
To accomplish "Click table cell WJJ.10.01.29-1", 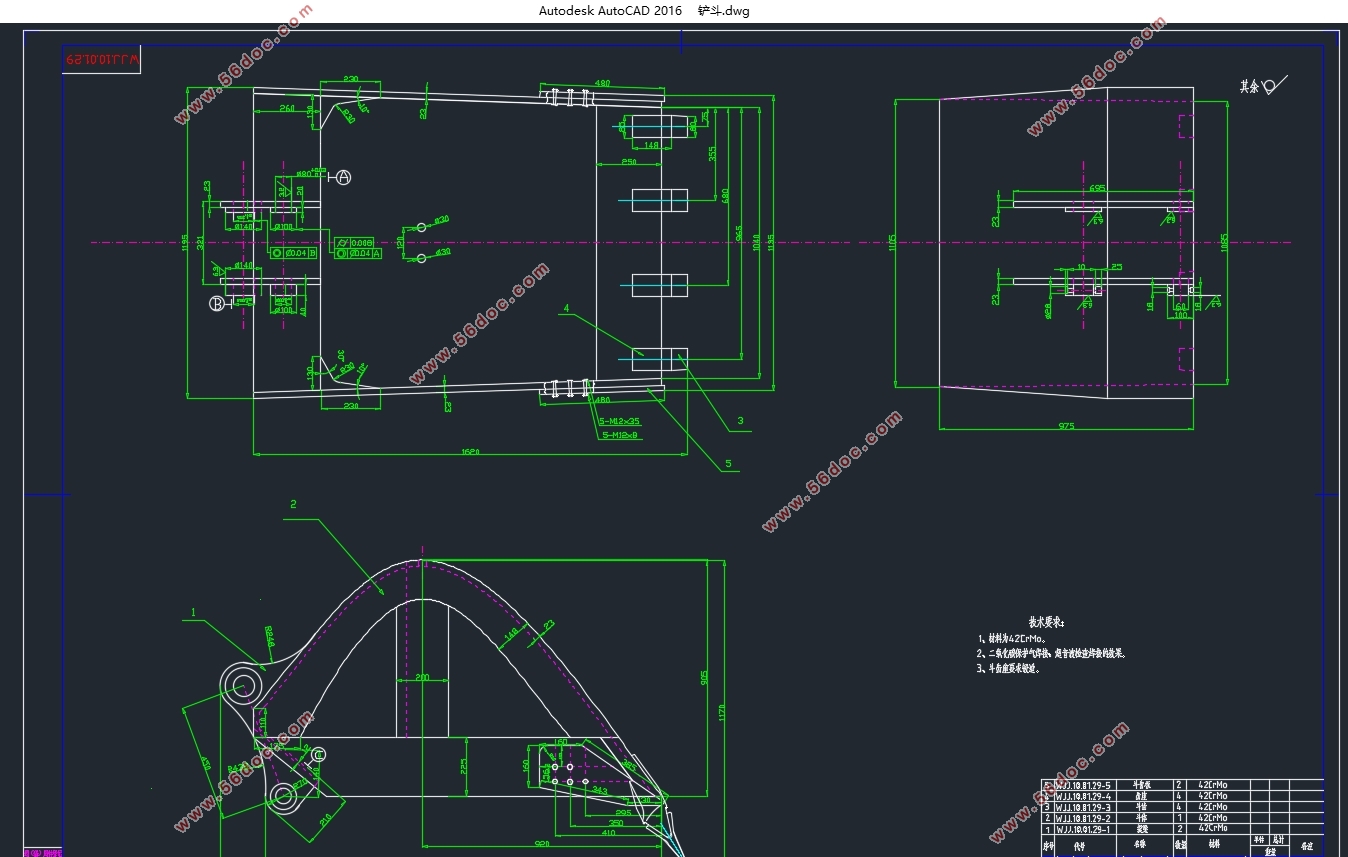I will click(x=1083, y=829).
